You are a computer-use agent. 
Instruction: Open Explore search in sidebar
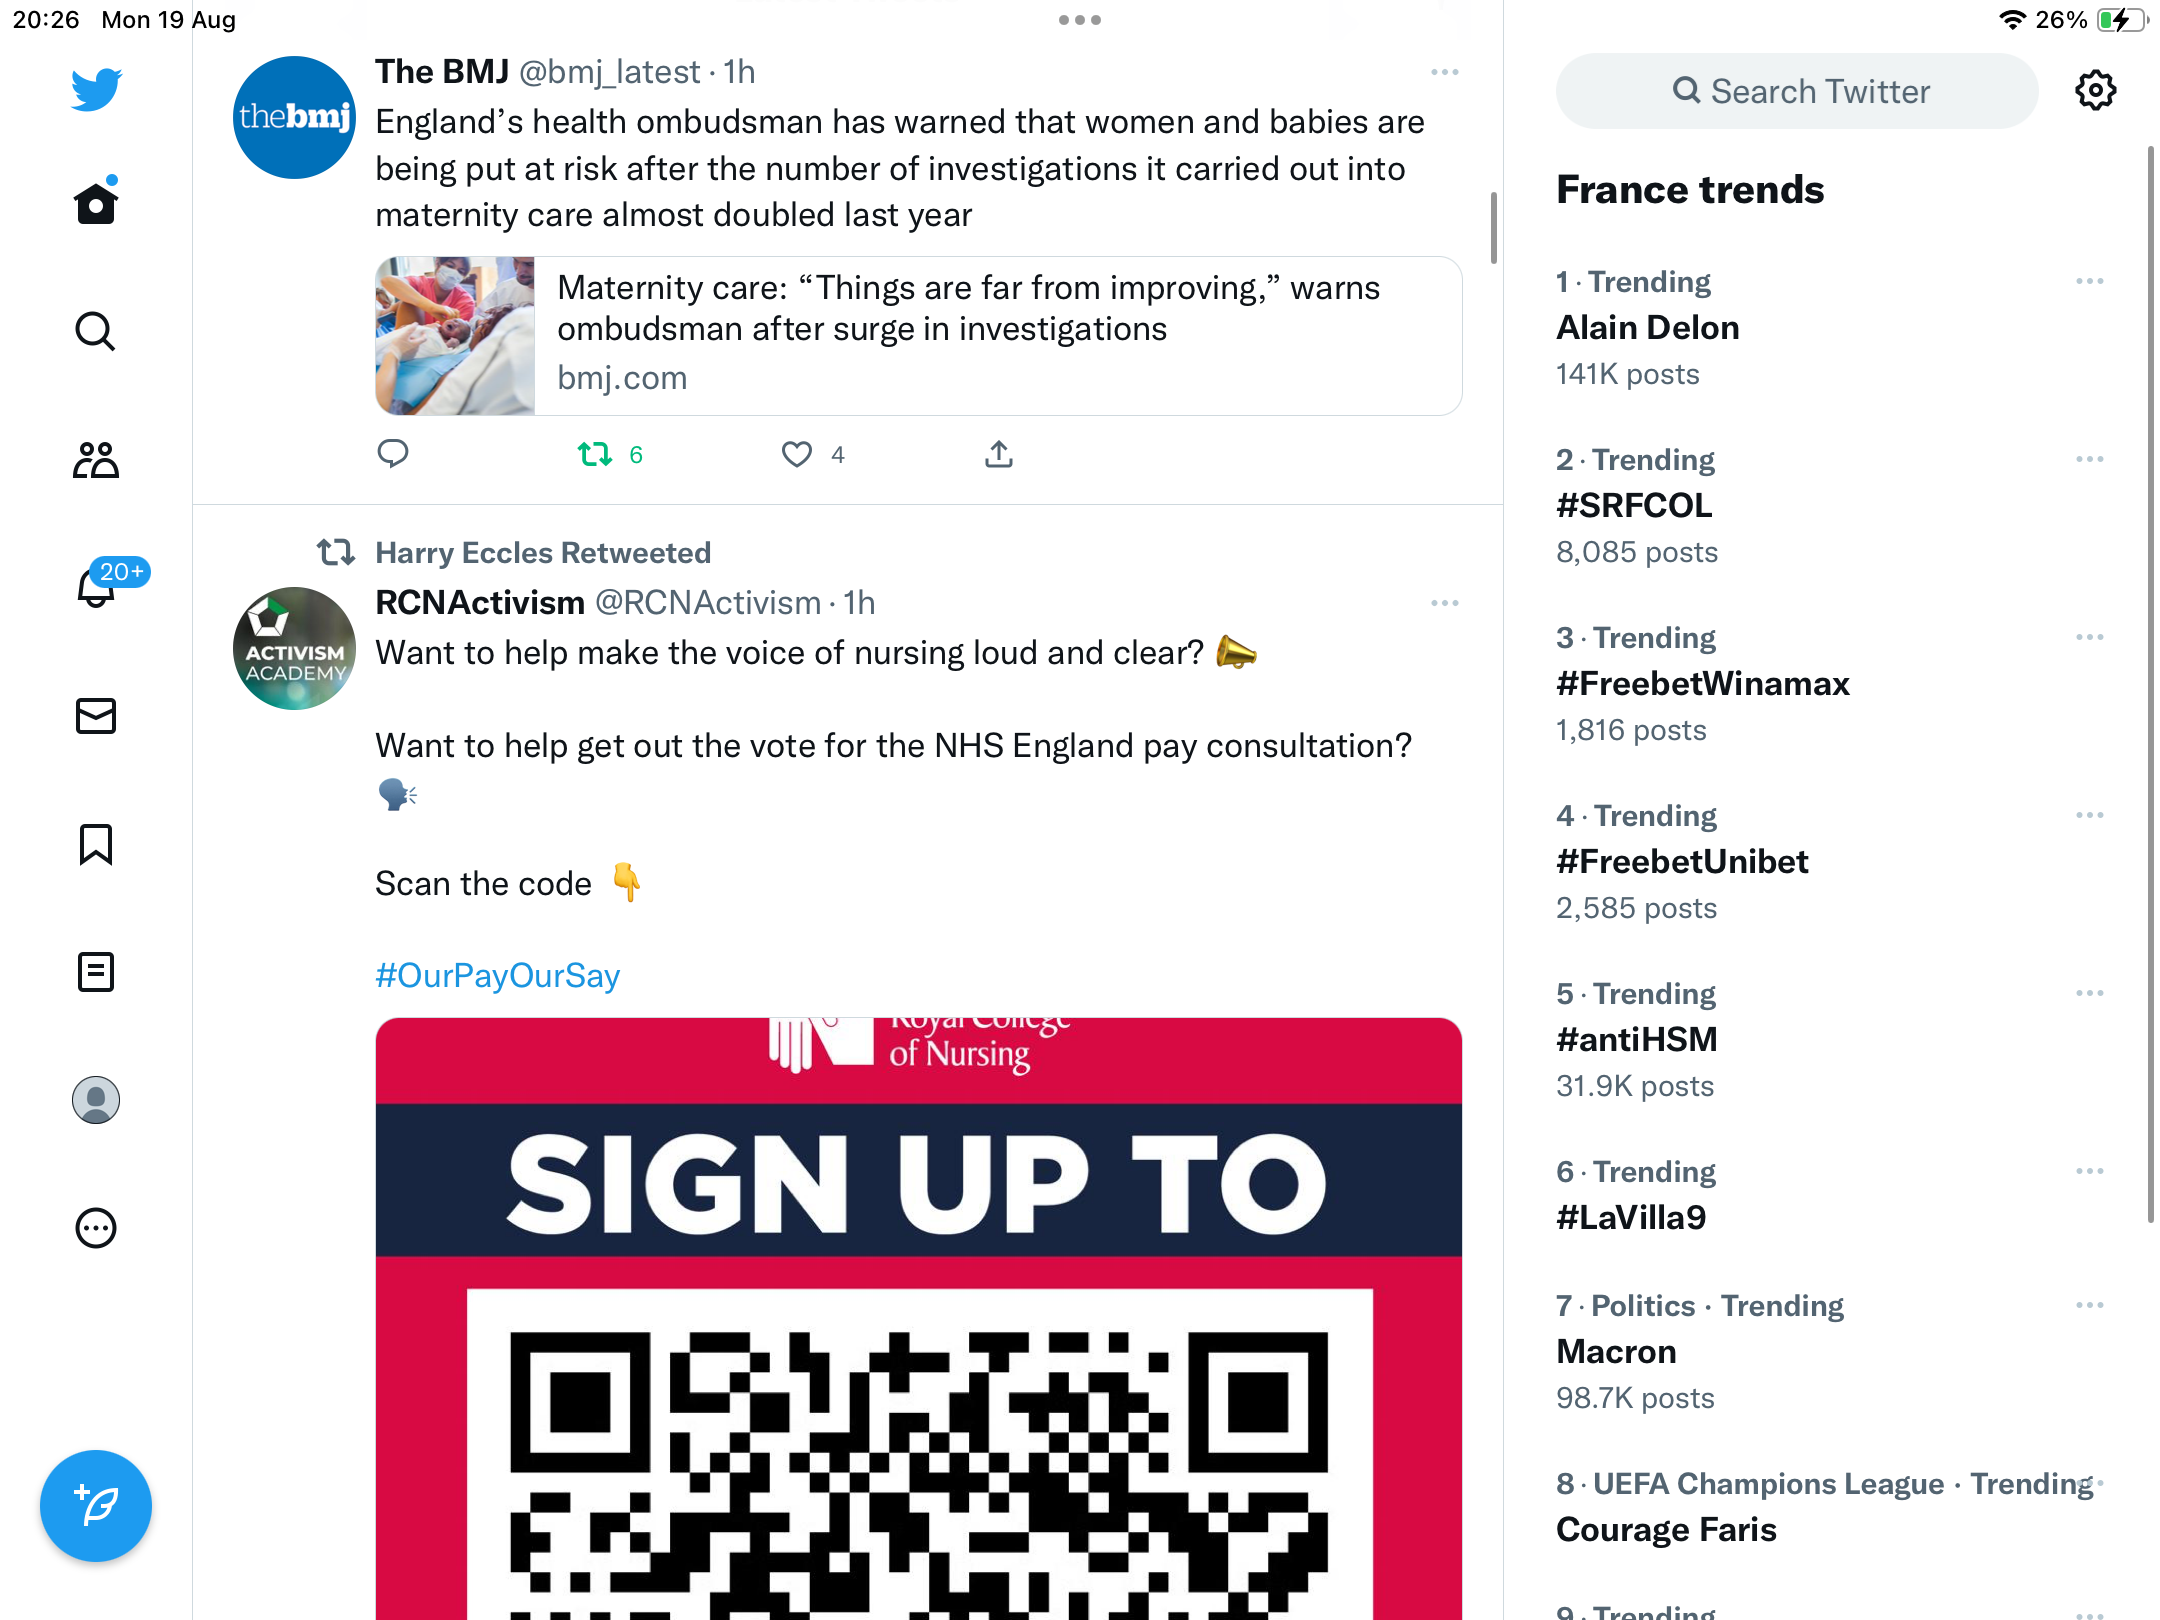[96, 331]
